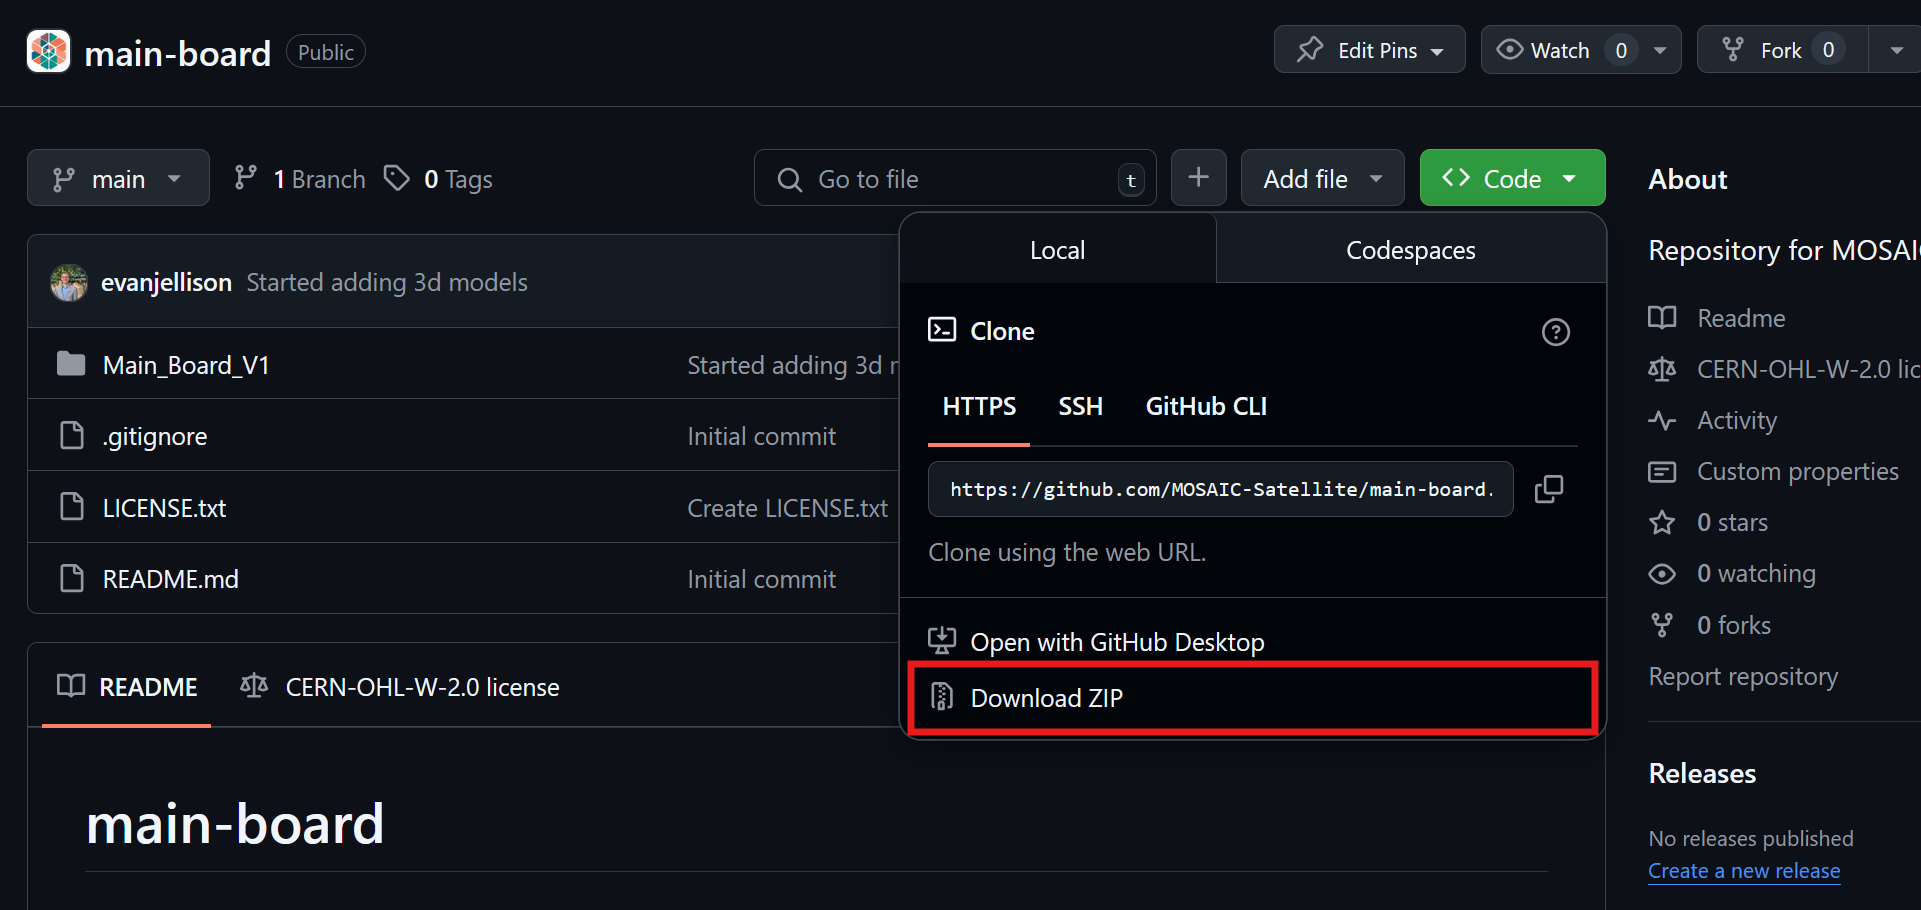
Task: Open the 1 Branch link
Action: pyautogui.click(x=300, y=178)
